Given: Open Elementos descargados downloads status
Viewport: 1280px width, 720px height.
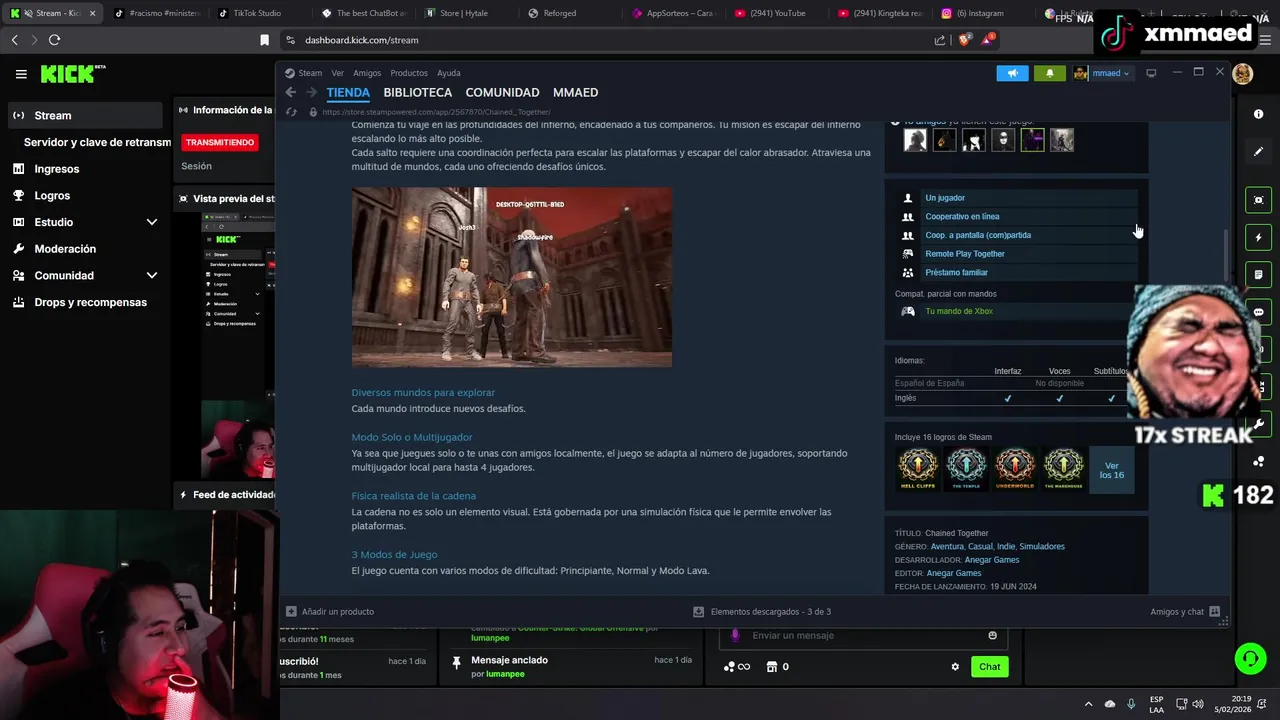Looking at the screenshot, I should (762, 611).
